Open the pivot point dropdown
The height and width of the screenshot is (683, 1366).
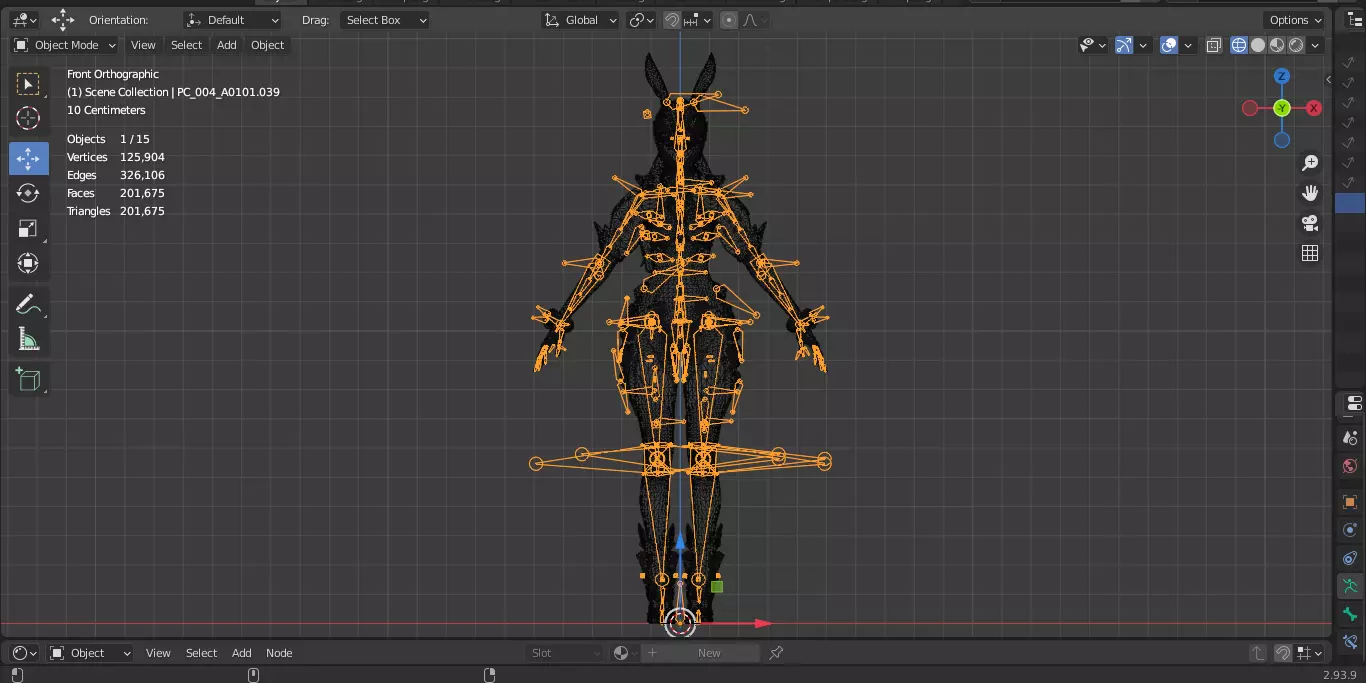(x=641, y=20)
